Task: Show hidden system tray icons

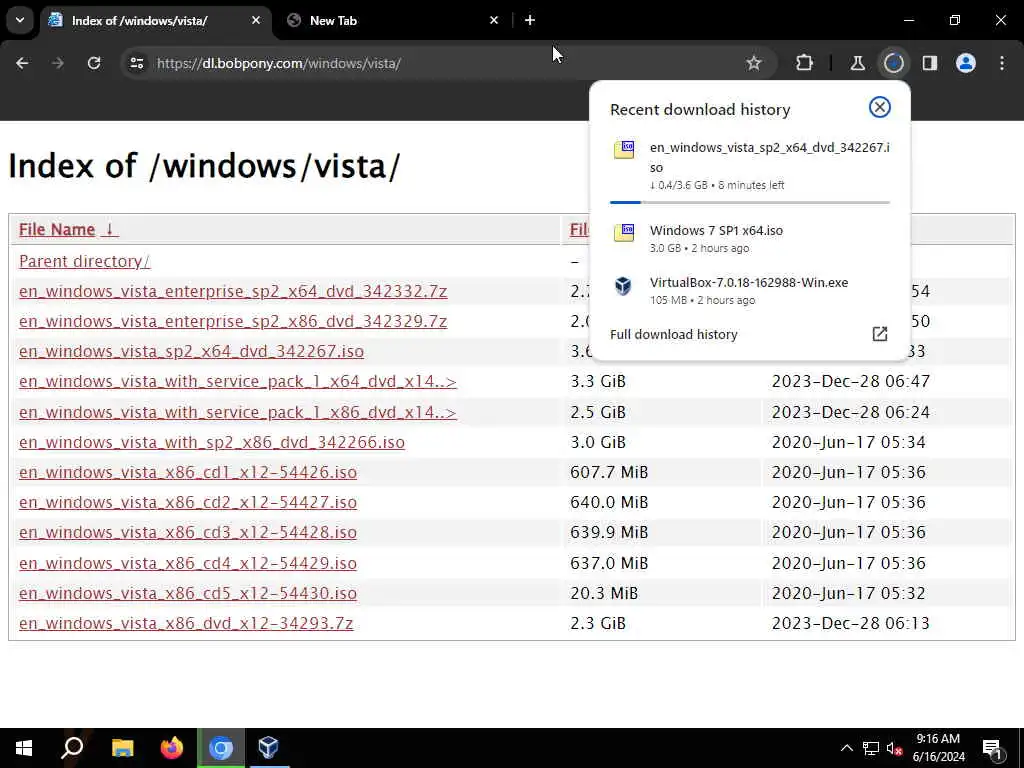Action: click(846, 748)
